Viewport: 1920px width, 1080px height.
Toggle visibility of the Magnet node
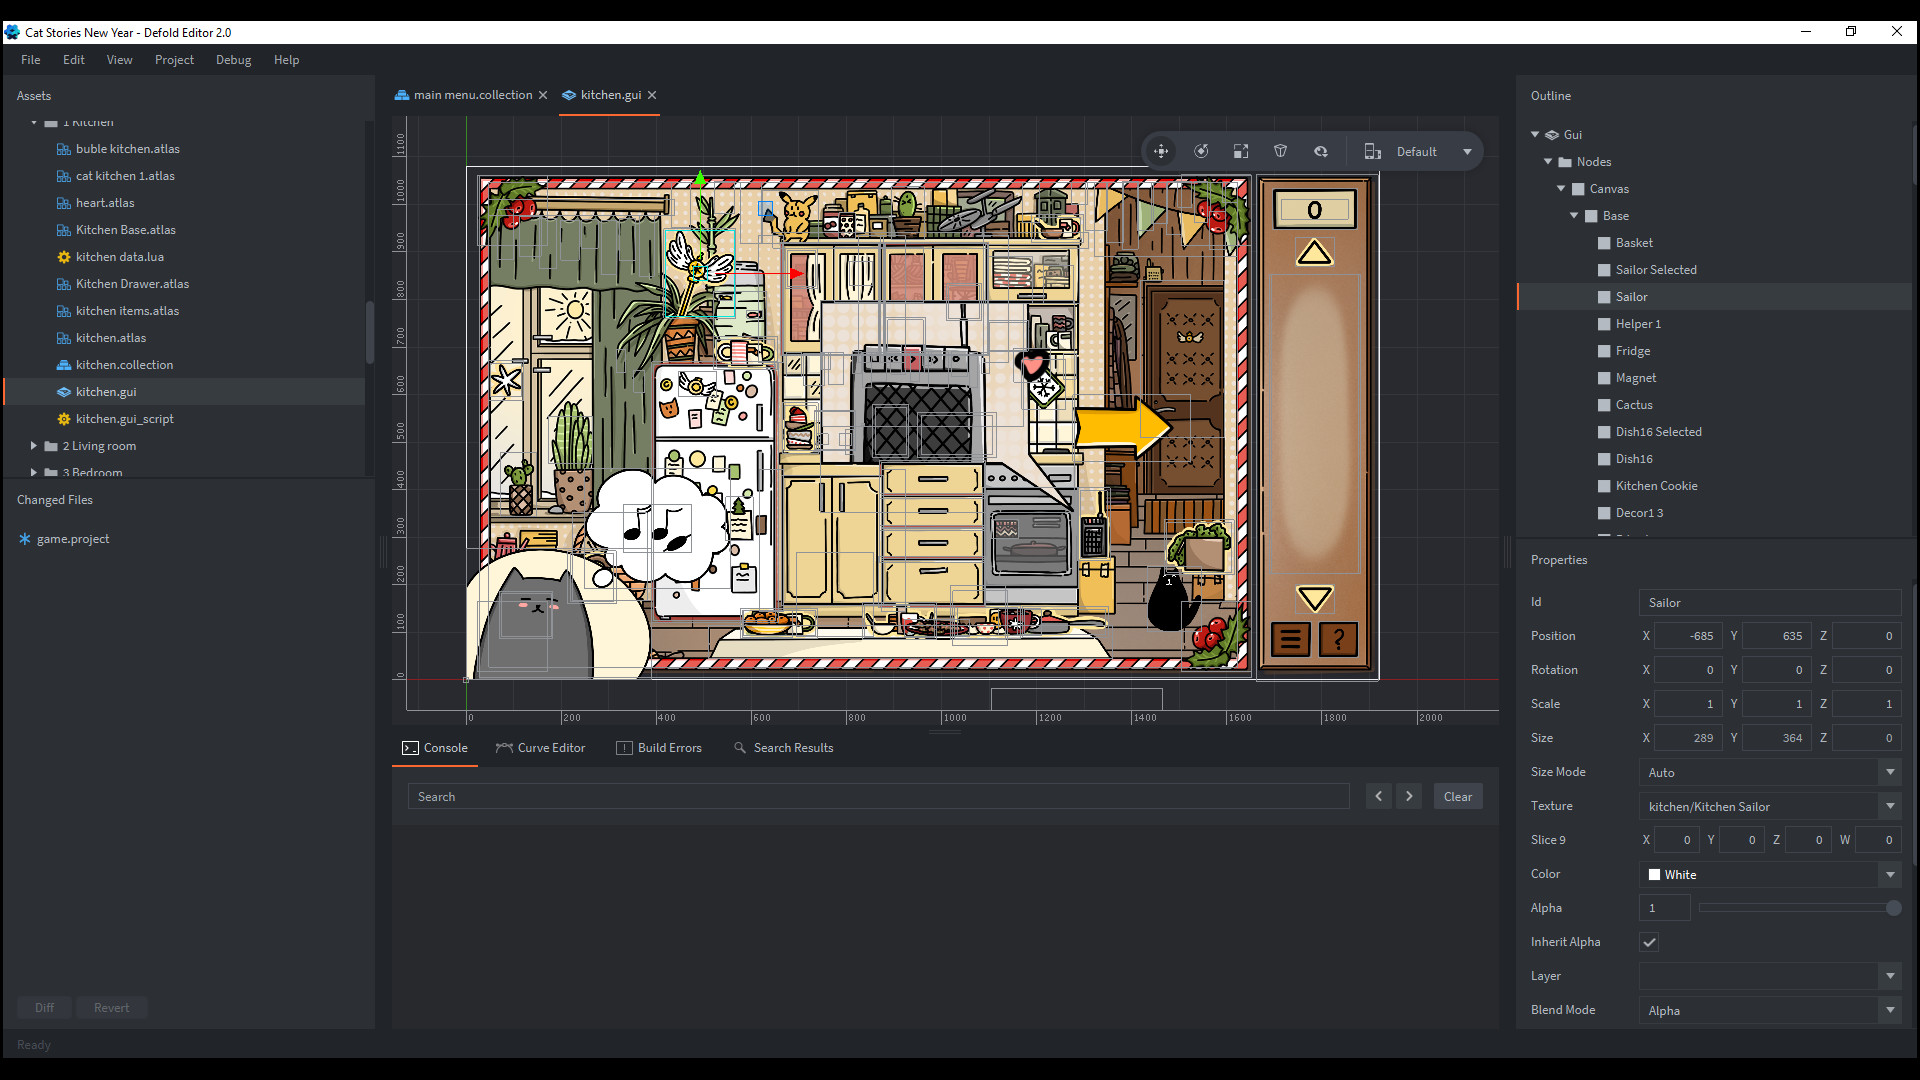click(1604, 378)
